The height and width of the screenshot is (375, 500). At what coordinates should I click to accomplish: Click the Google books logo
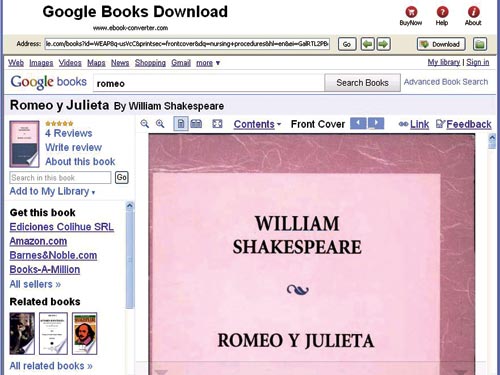coord(48,82)
